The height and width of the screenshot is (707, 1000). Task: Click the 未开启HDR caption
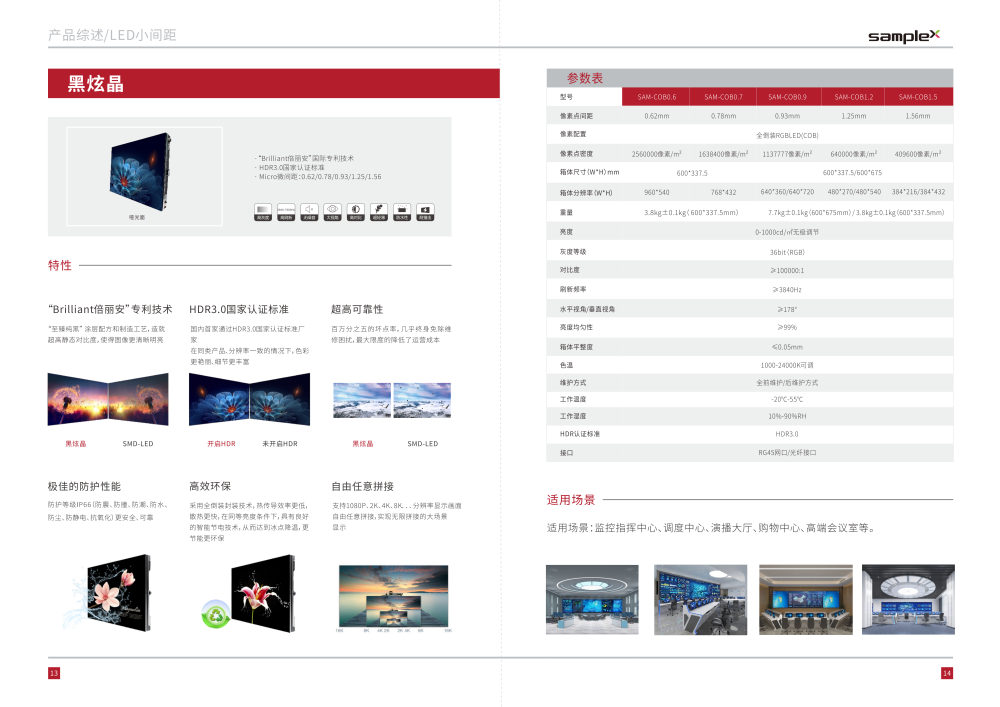point(280,443)
